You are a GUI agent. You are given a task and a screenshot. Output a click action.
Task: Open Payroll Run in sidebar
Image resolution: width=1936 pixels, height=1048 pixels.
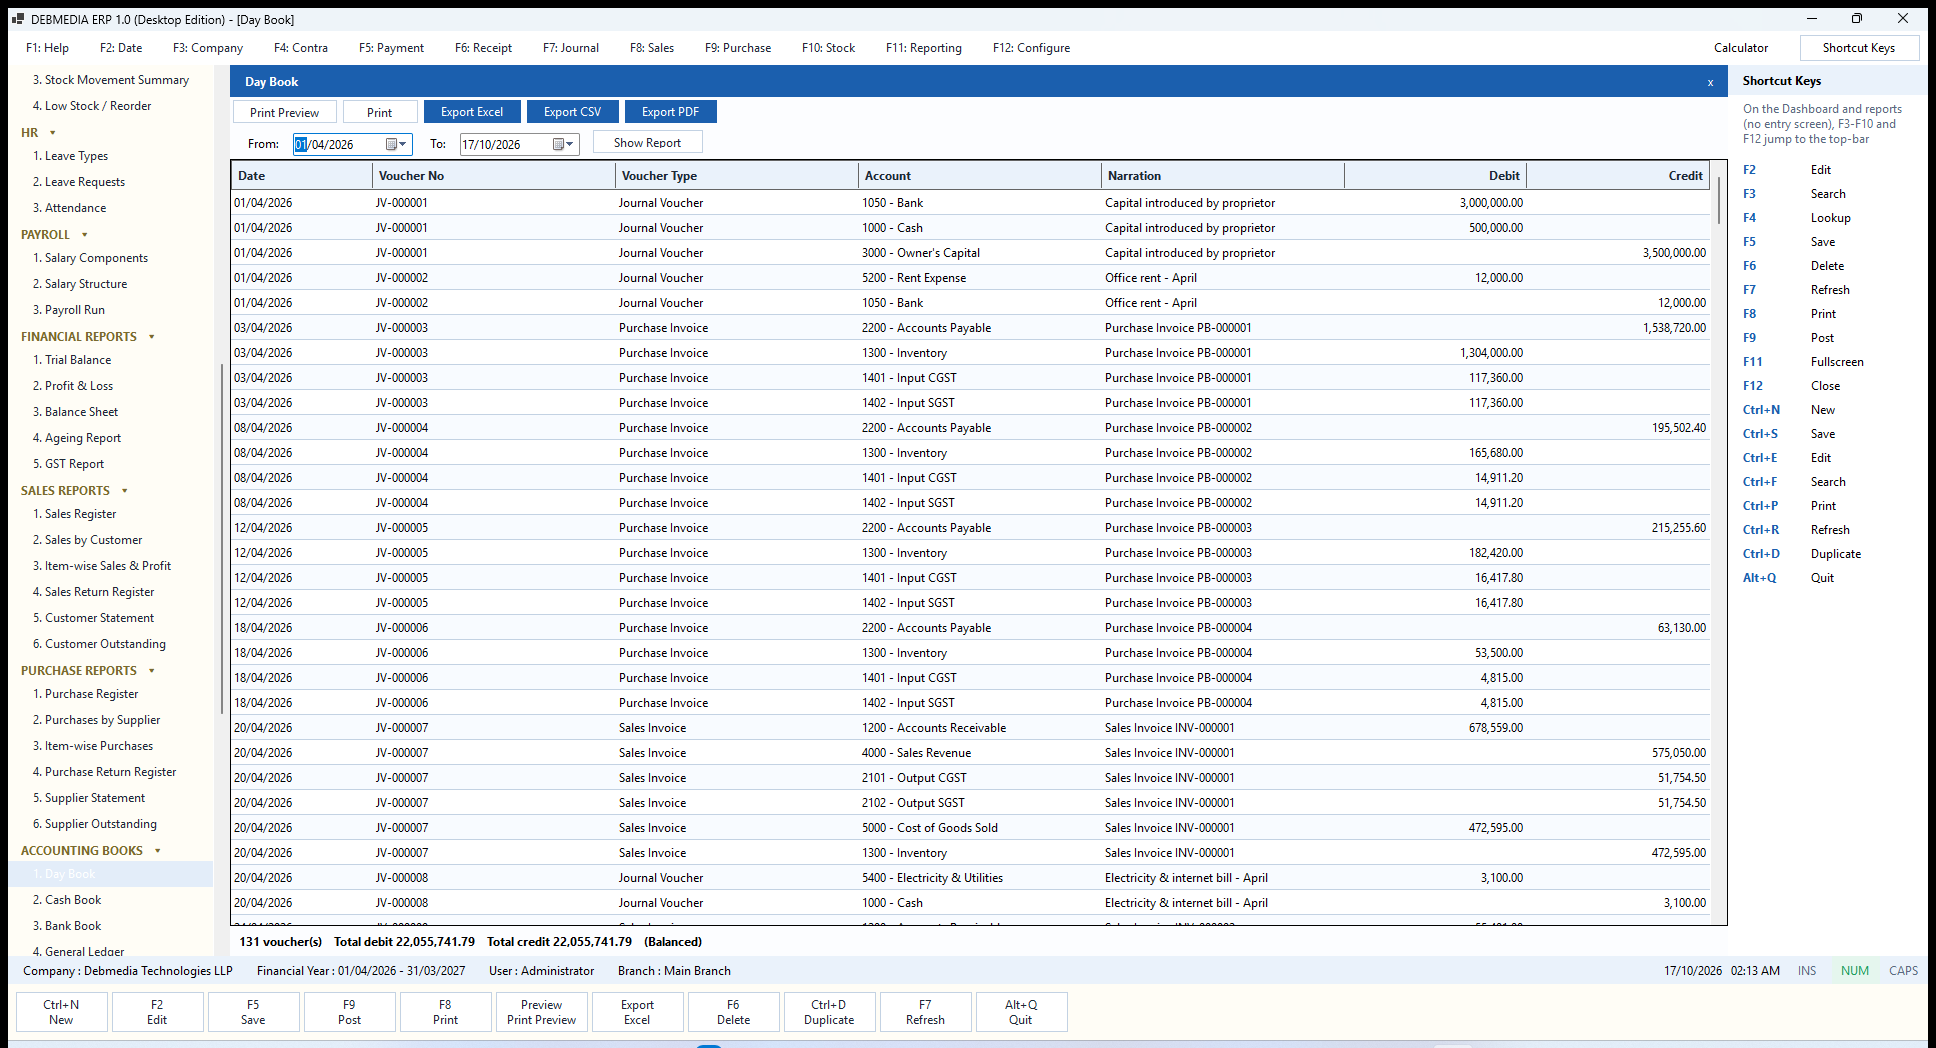tap(74, 310)
